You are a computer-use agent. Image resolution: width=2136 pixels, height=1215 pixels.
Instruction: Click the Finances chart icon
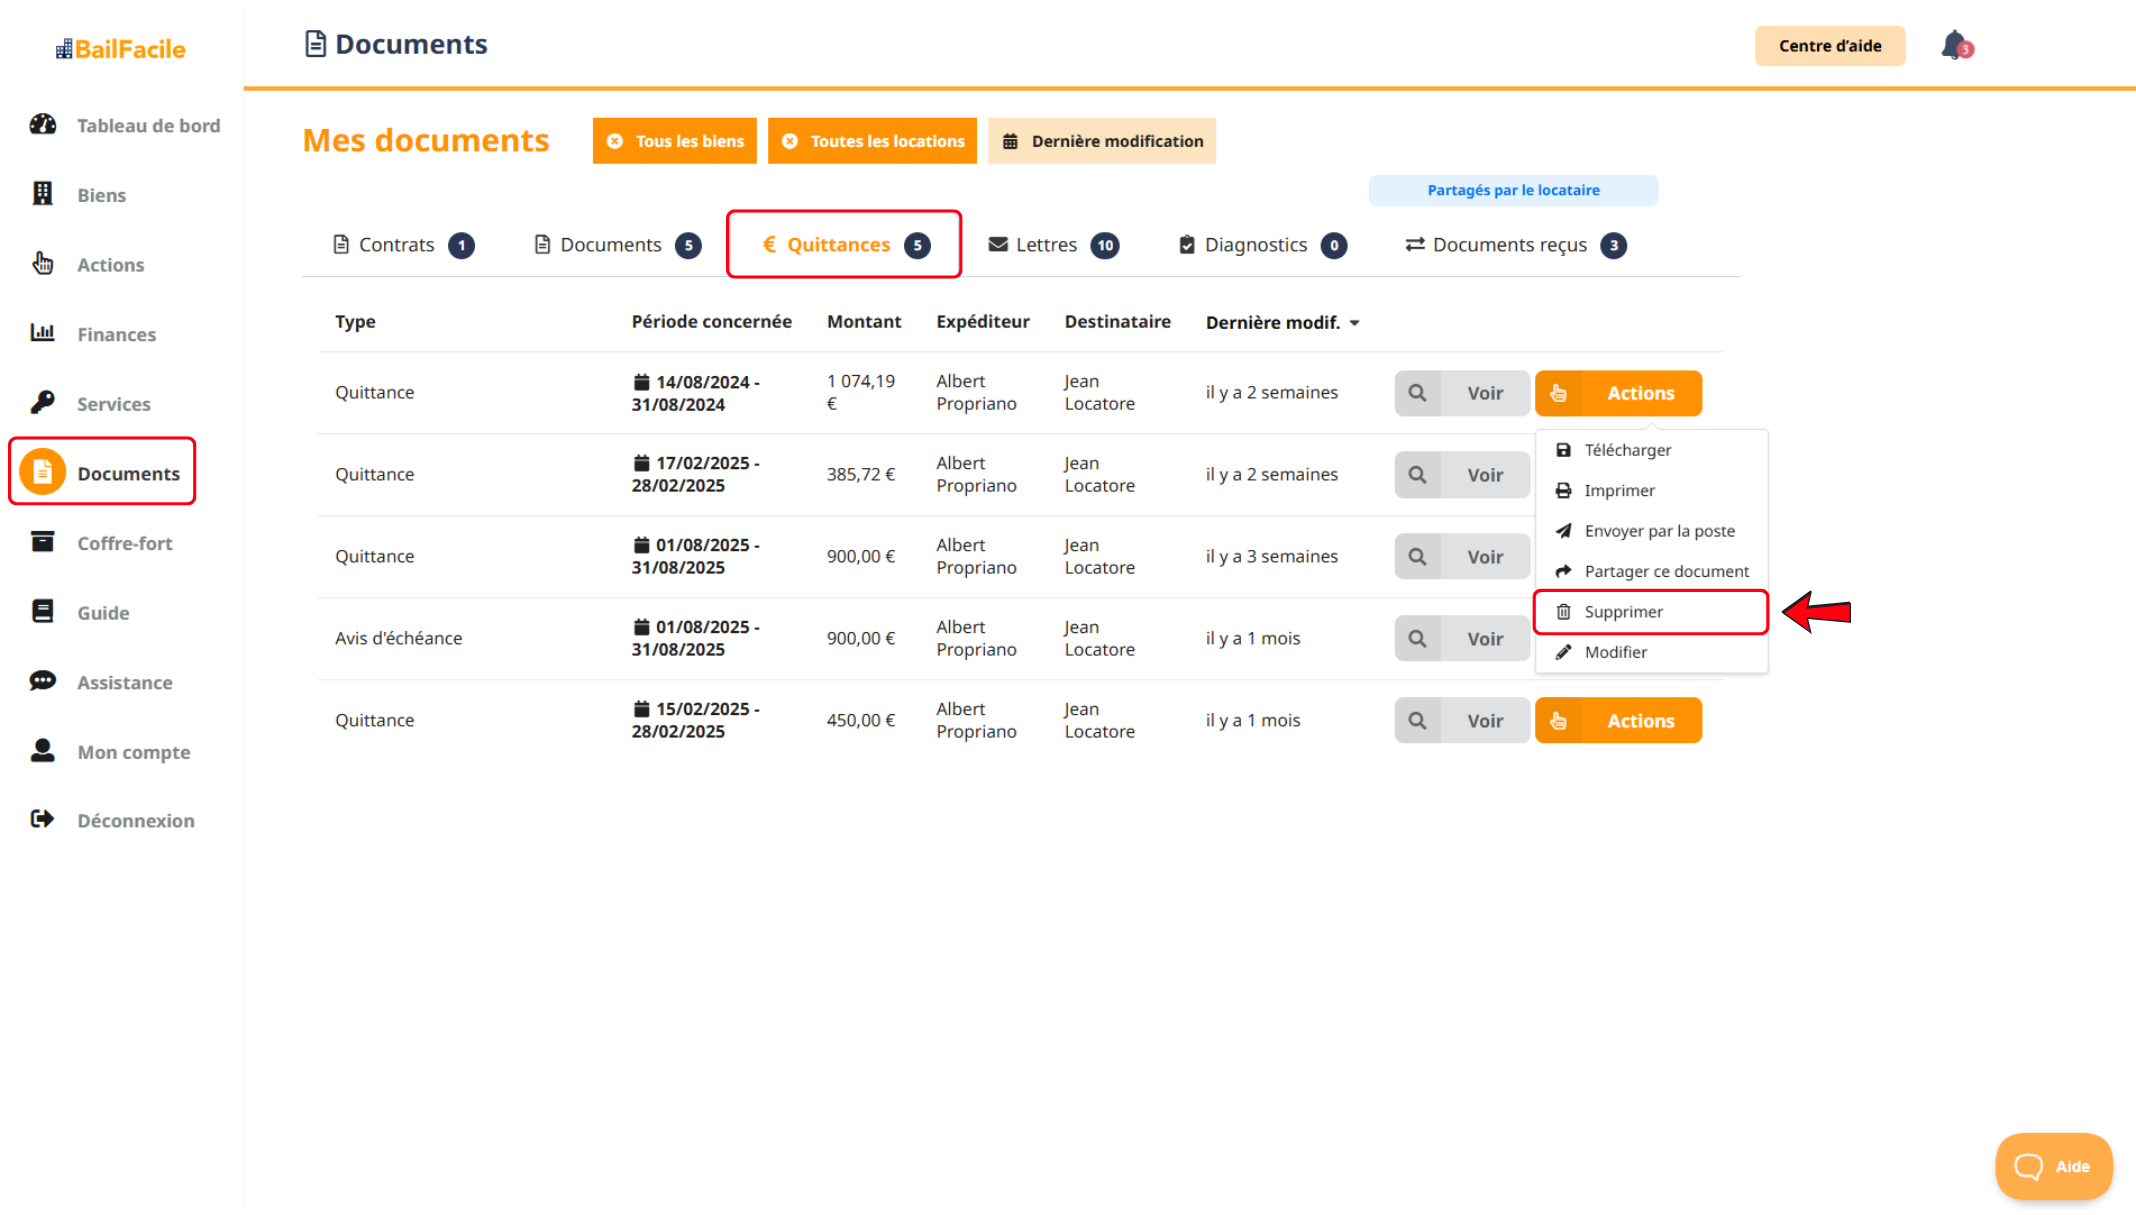point(43,333)
